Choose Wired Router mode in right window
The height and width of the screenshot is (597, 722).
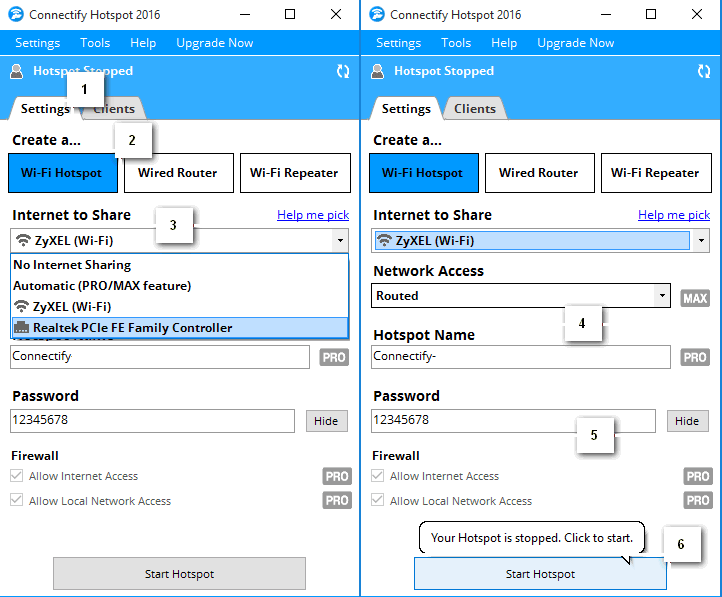pyautogui.click(x=540, y=173)
